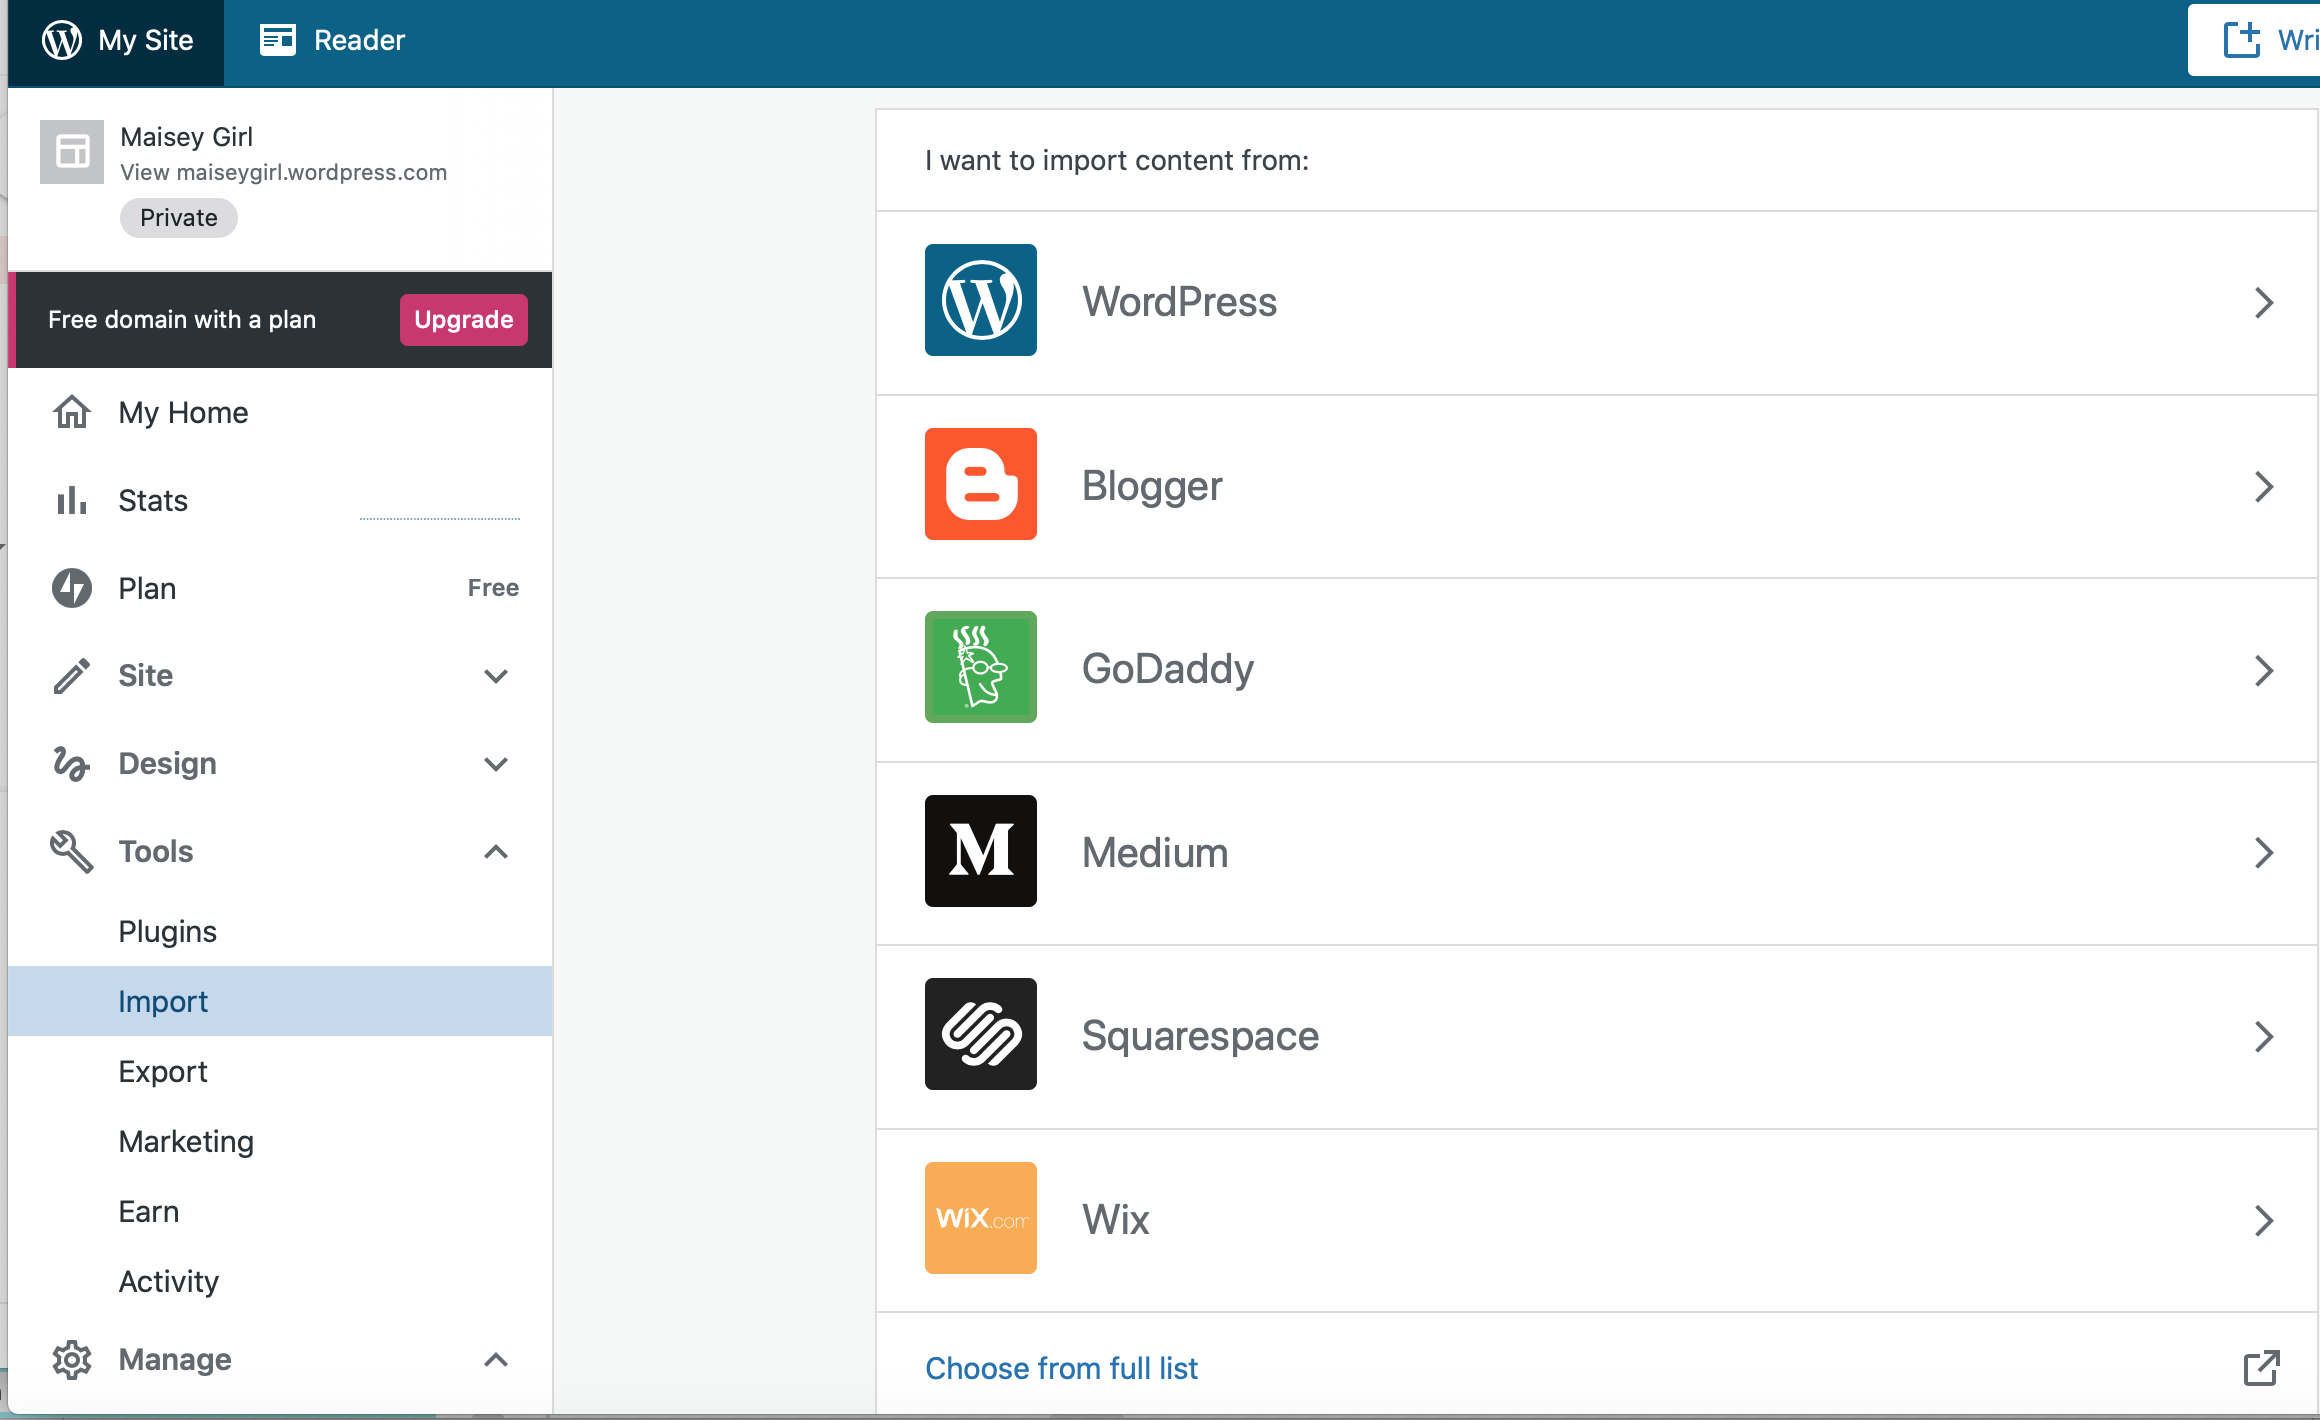2320x1420 pixels.
Task: Click the Site pencil icon
Action: [72, 676]
